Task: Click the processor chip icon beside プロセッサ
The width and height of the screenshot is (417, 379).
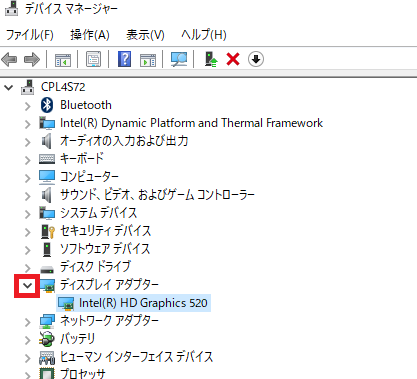Action: coord(47,374)
